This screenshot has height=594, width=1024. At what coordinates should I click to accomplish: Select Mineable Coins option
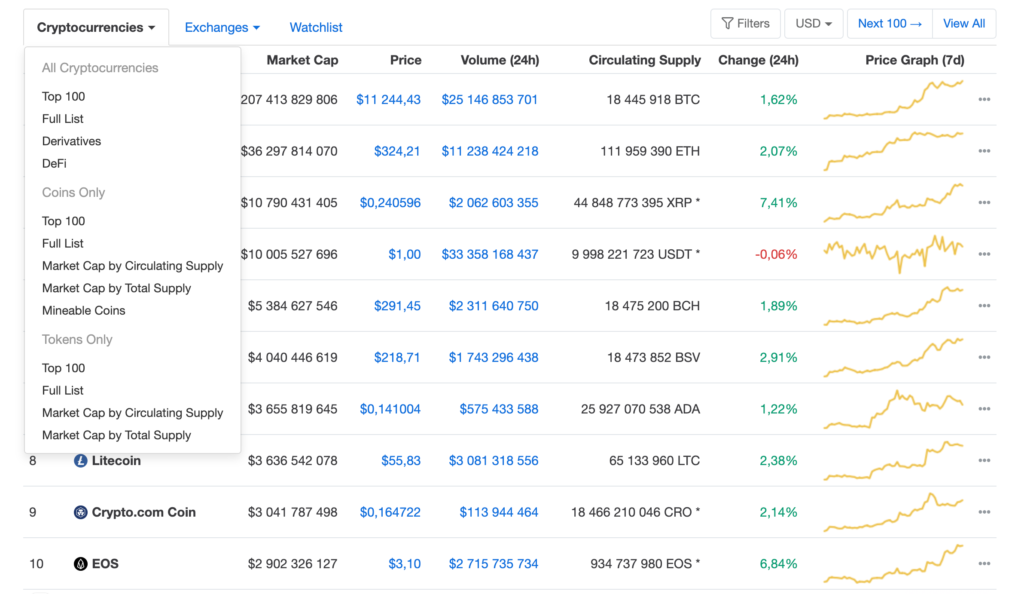[84, 311]
